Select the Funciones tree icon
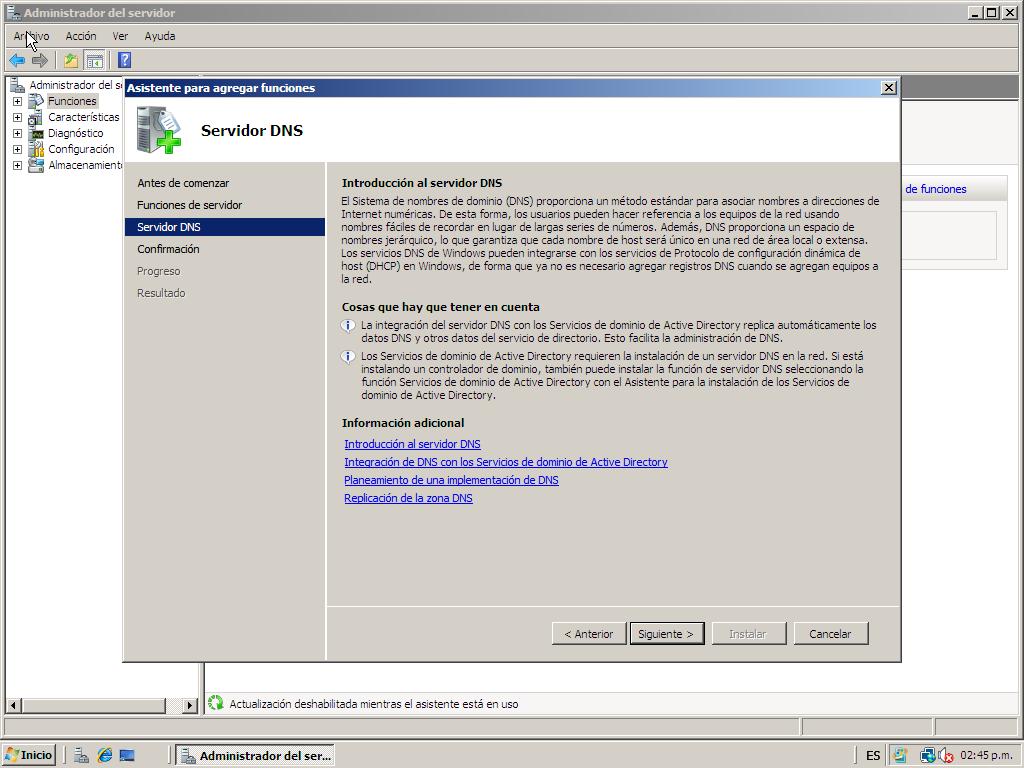1024x768 pixels. click(37, 101)
